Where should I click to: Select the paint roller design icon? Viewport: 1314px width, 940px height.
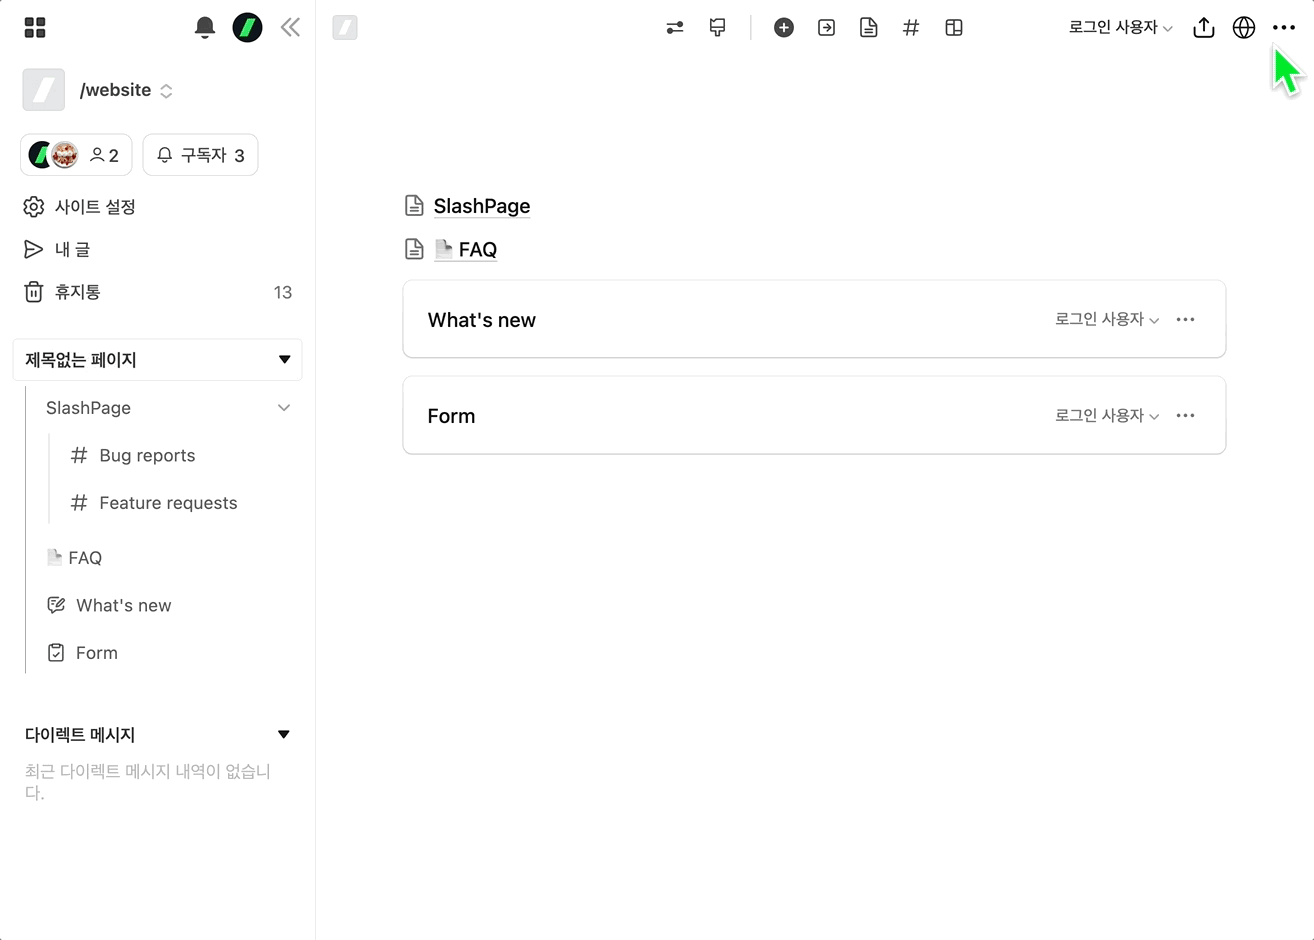717,28
